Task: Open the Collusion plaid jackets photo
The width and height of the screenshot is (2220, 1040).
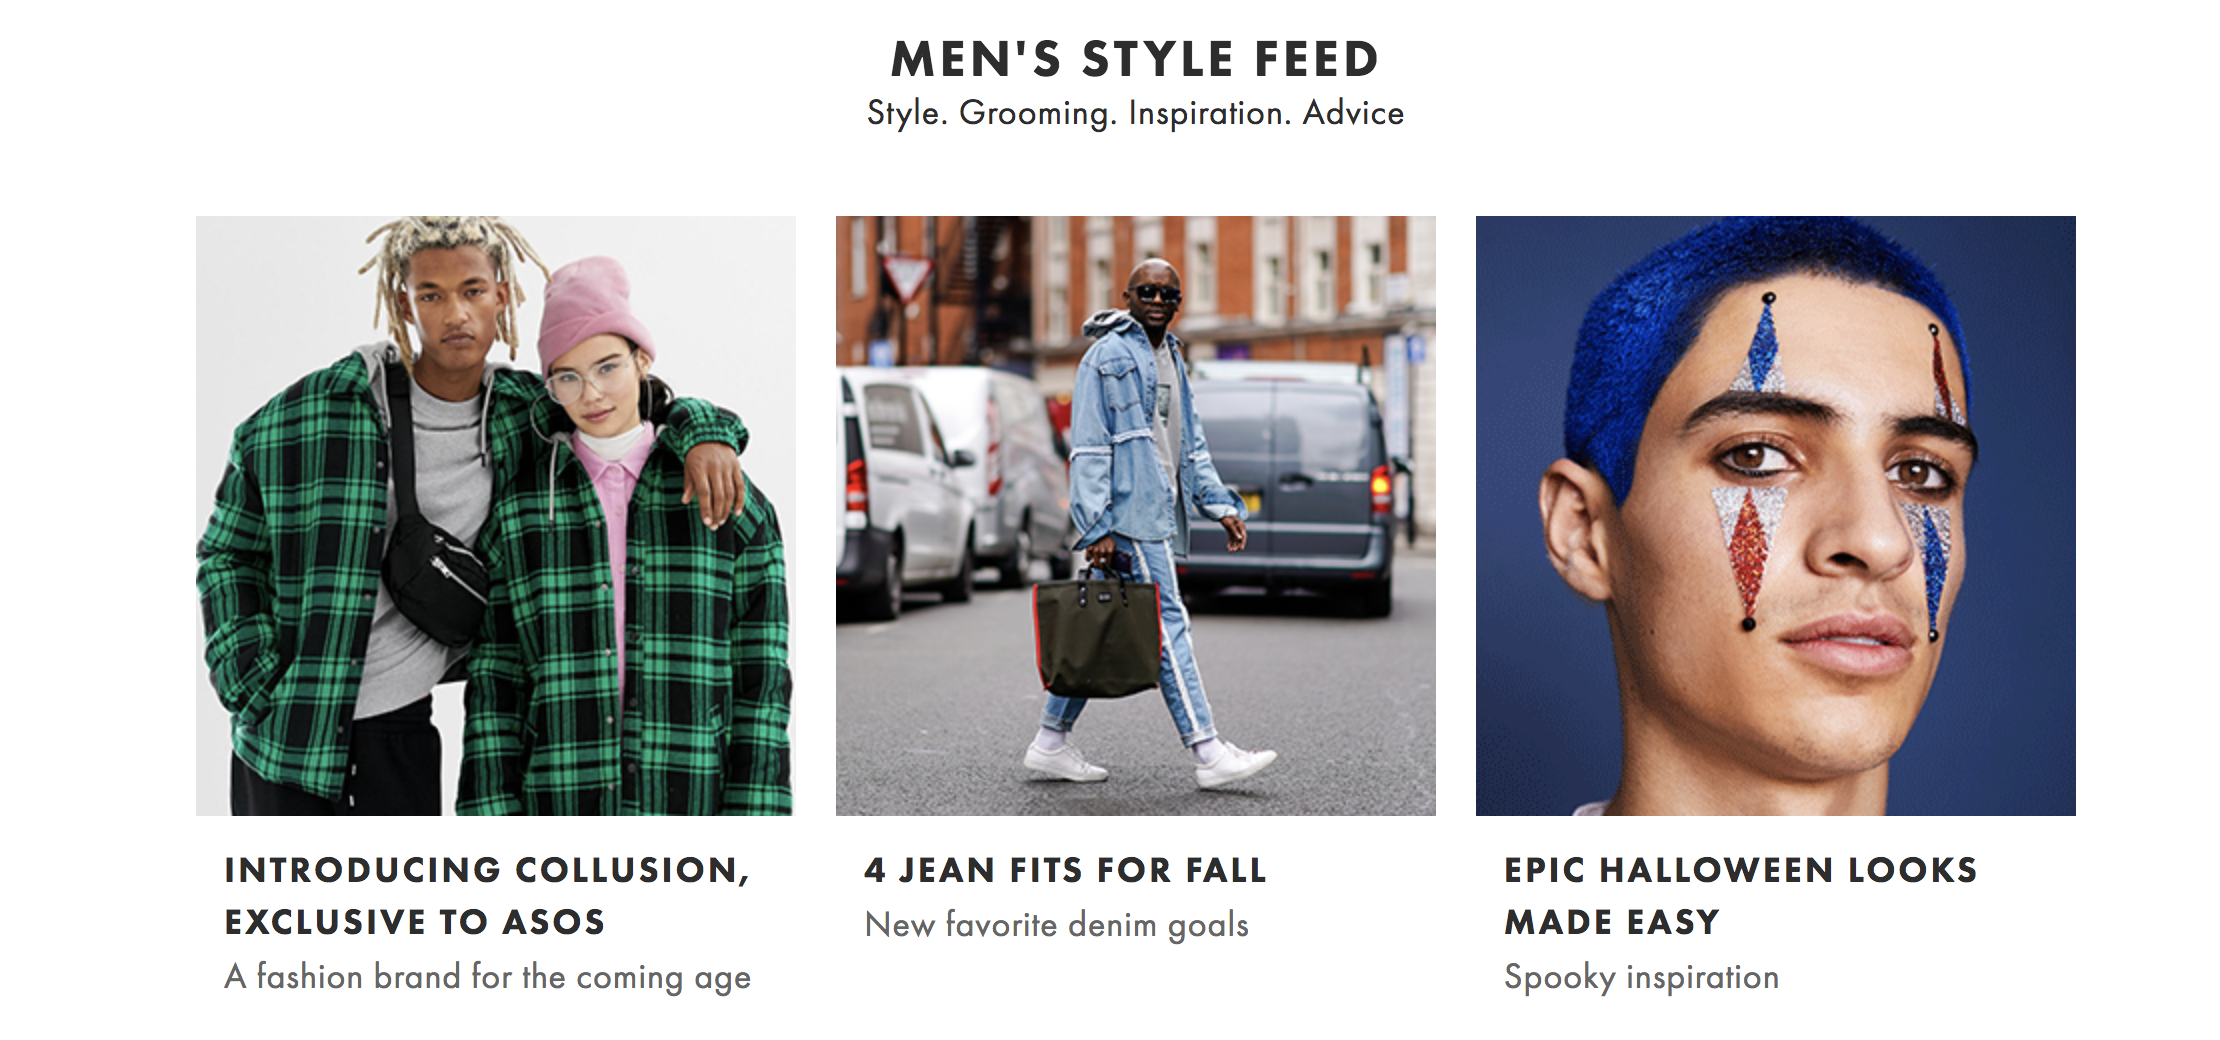Action: (495, 515)
